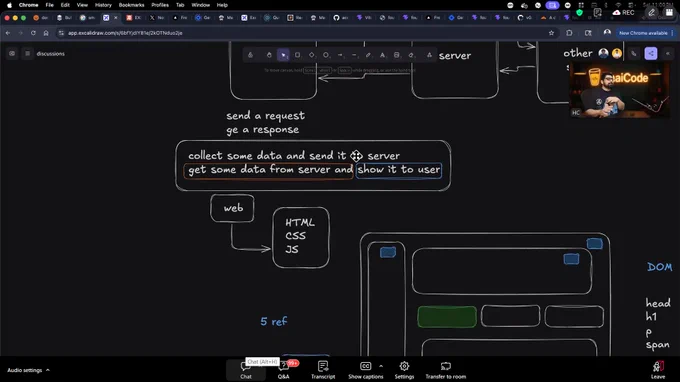Select the blue 'DOM' text
This screenshot has height=382, width=680.
[660, 267]
